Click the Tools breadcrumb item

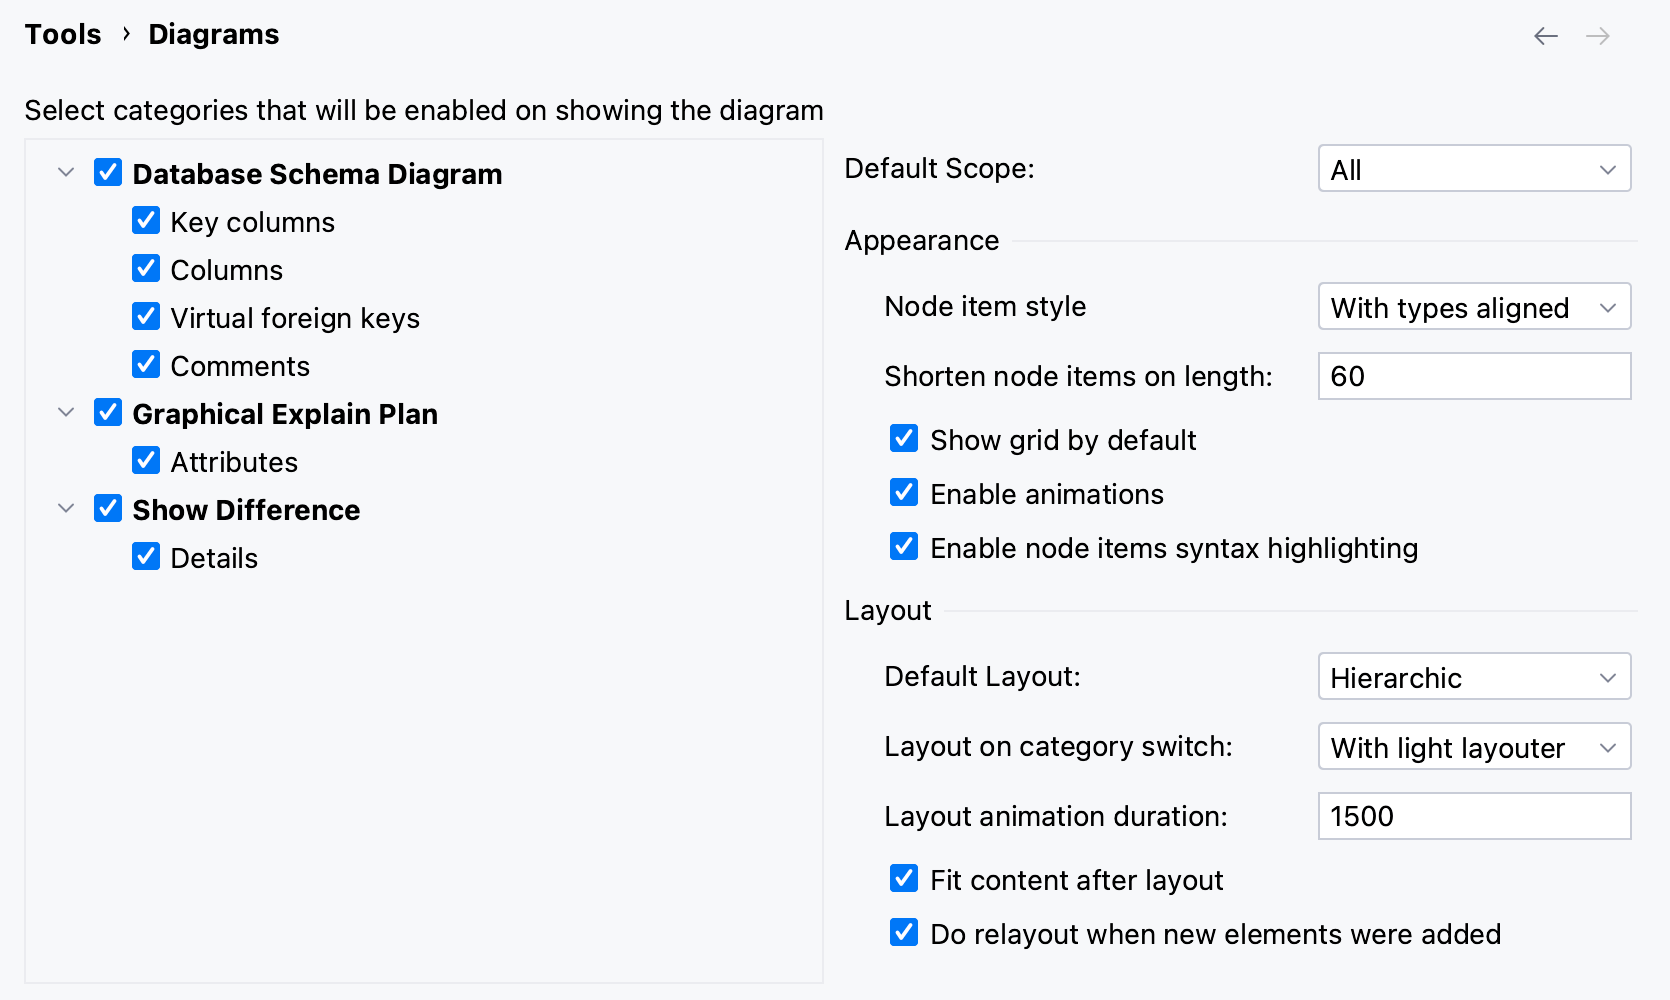62,33
